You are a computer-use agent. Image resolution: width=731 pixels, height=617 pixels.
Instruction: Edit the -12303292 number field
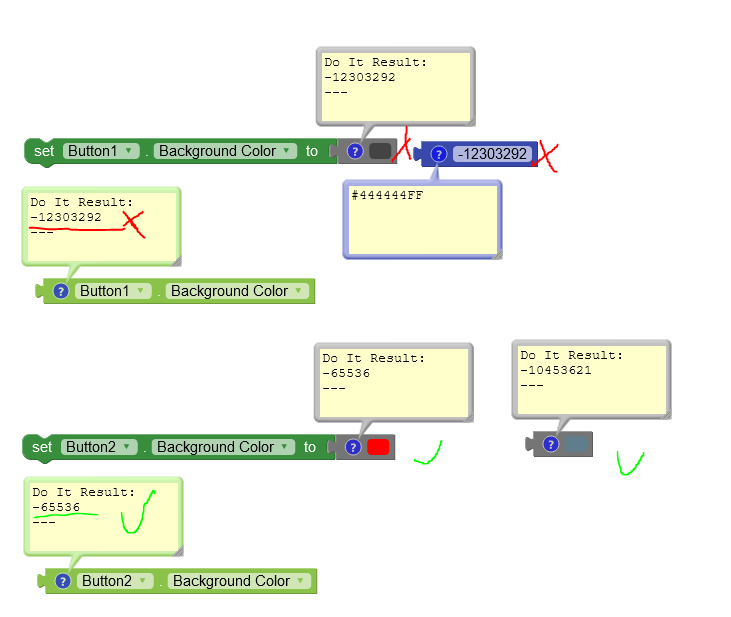(492, 154)
